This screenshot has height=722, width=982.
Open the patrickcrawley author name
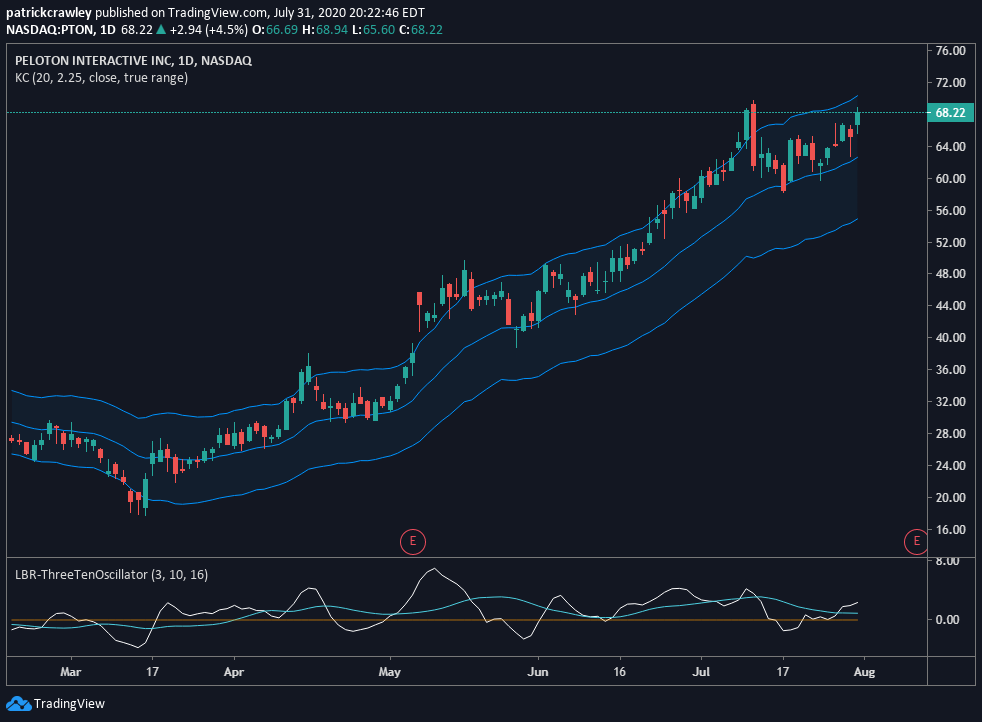(49, 13)
